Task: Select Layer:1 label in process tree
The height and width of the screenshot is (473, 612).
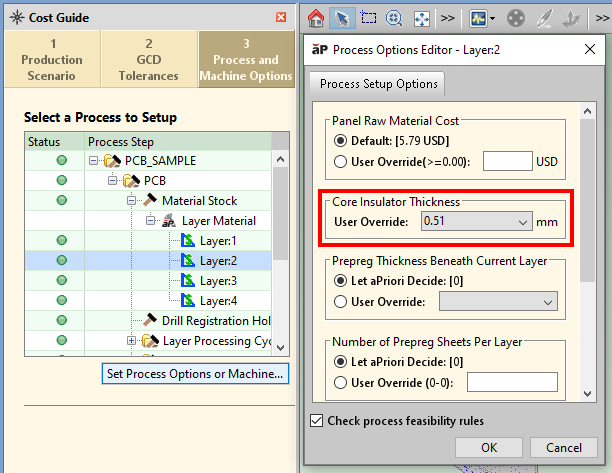Action: click(x=218, y=240)
